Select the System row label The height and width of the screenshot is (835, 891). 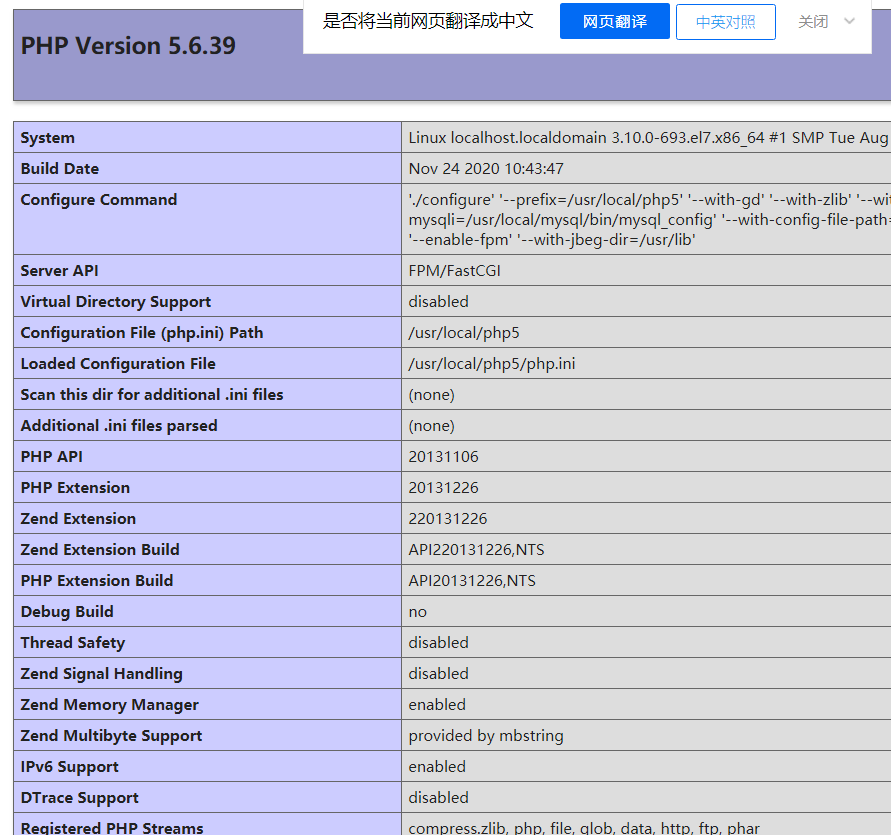(x=47, y=138)
